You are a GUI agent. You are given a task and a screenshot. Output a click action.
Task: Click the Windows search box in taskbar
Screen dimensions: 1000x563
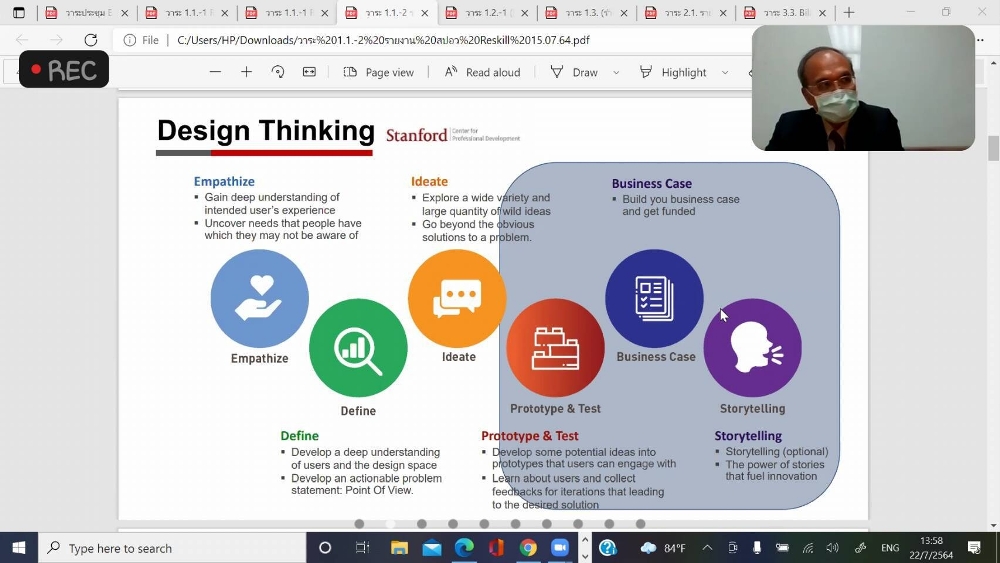pos(172,548)
